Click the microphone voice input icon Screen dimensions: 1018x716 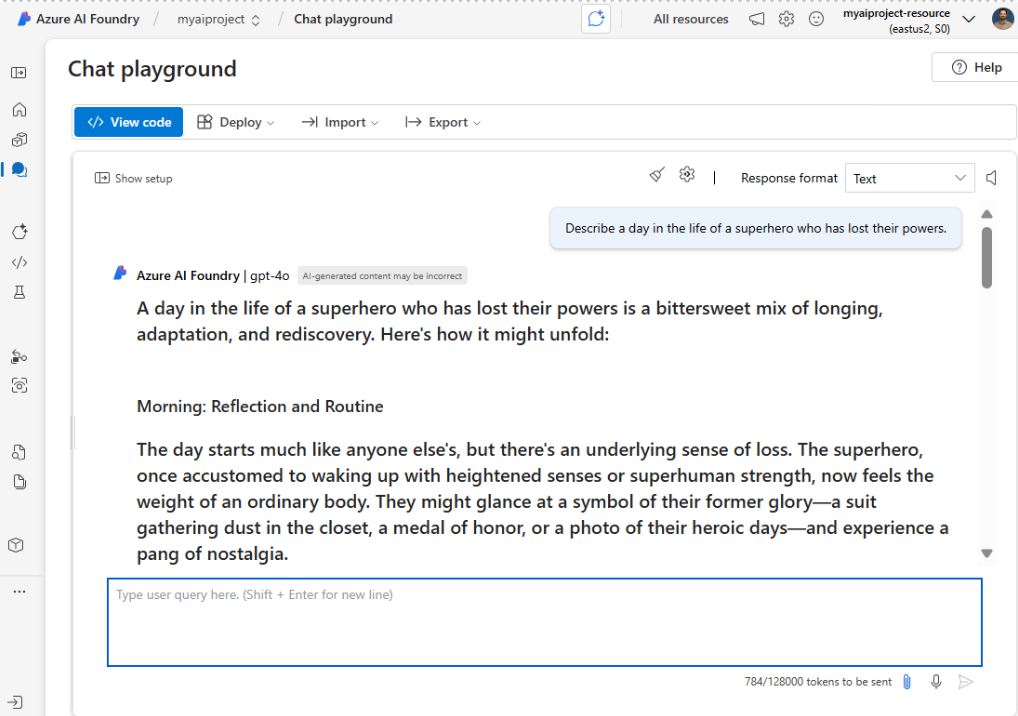click(x=936, y=682)
